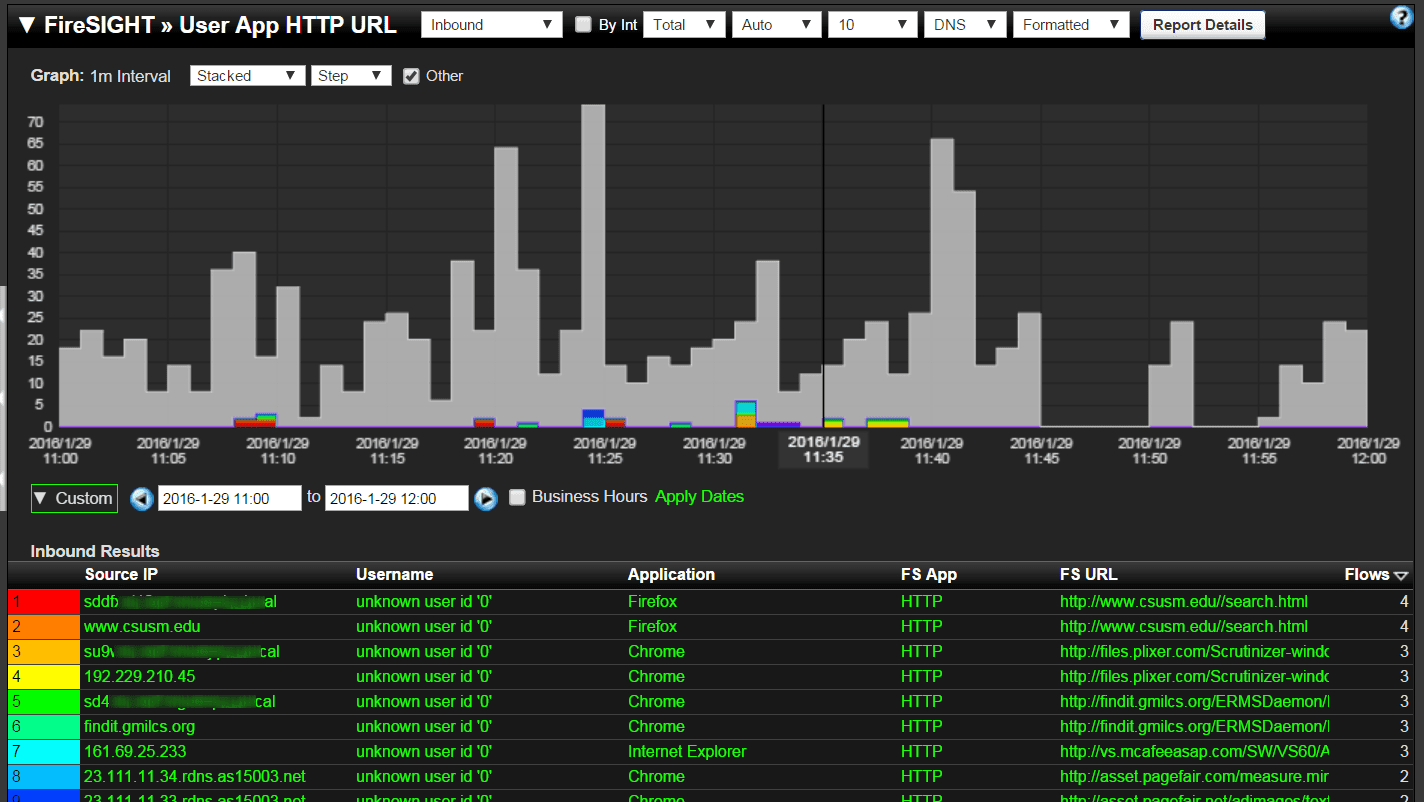Open the asset.pagefair.com/measure FS URL link
The height and width of the screenshot is (802, 1424).
(1195, 777)
